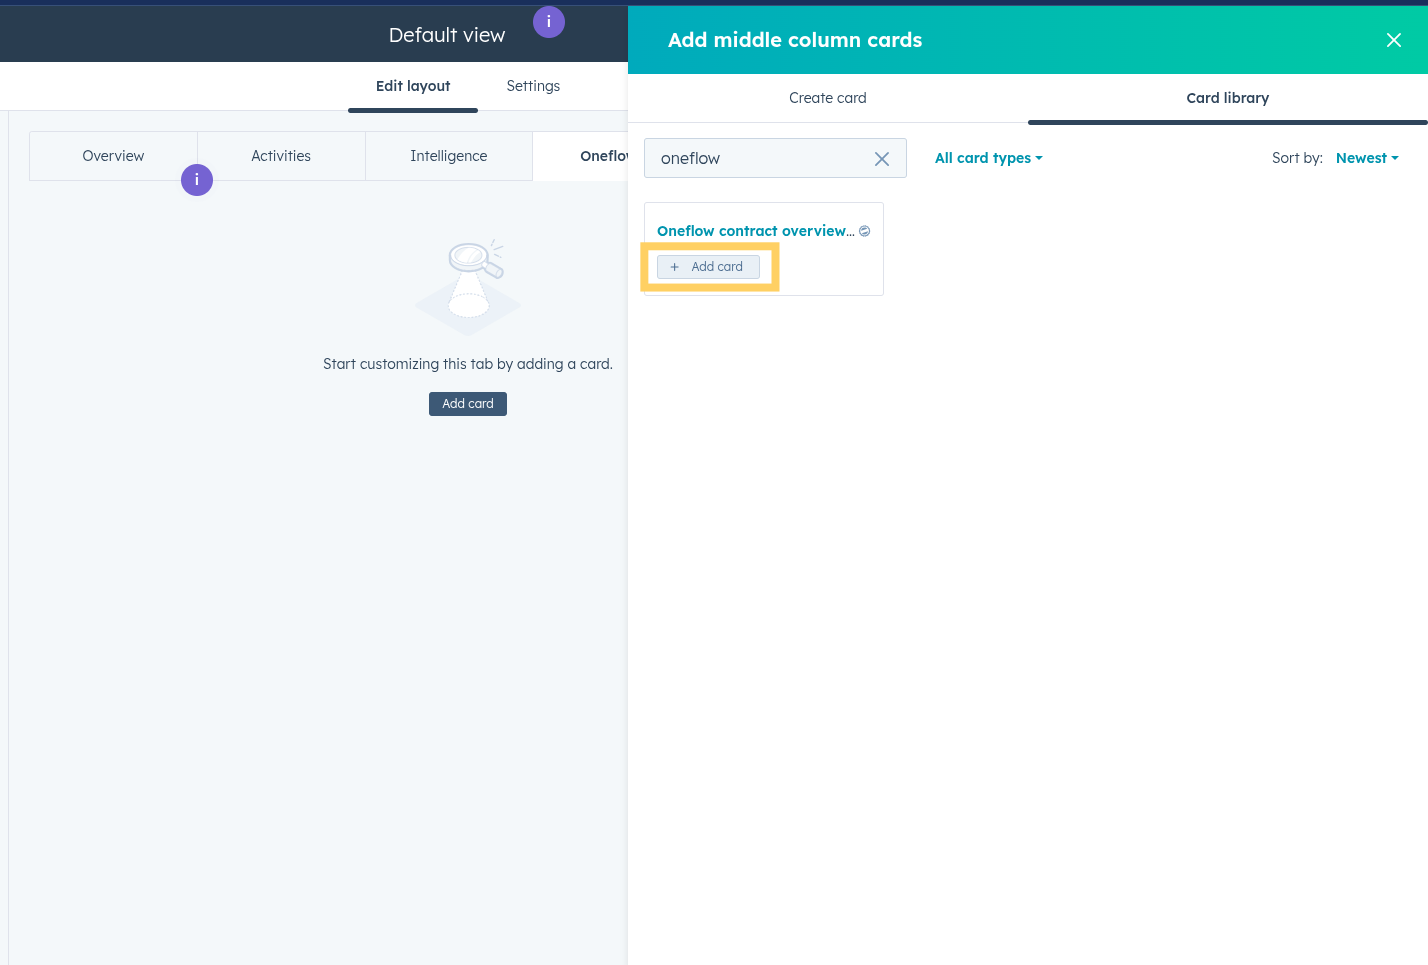1428x965 pixels.
Task: Close the Add middle column cards panel
Action: point(1393,40)
